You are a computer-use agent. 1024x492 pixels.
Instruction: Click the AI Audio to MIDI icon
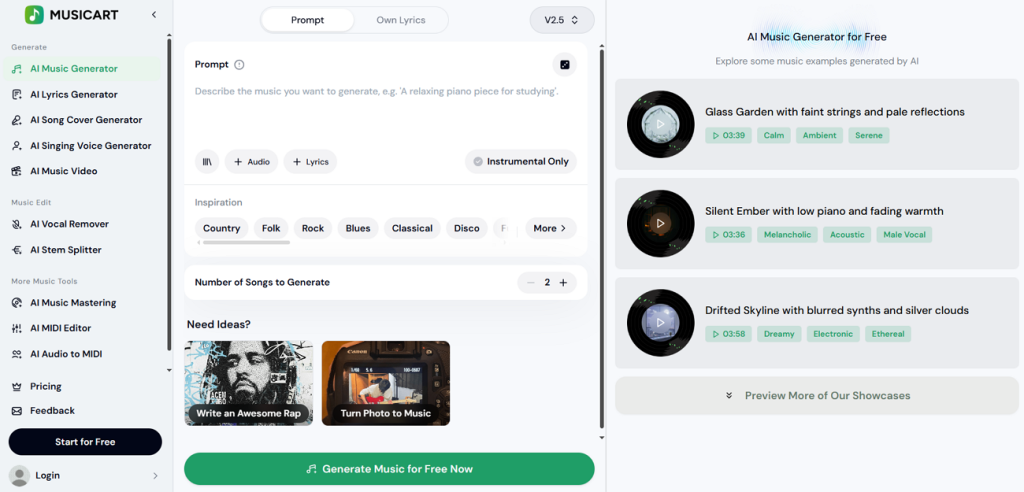click(x=17, y=354)
